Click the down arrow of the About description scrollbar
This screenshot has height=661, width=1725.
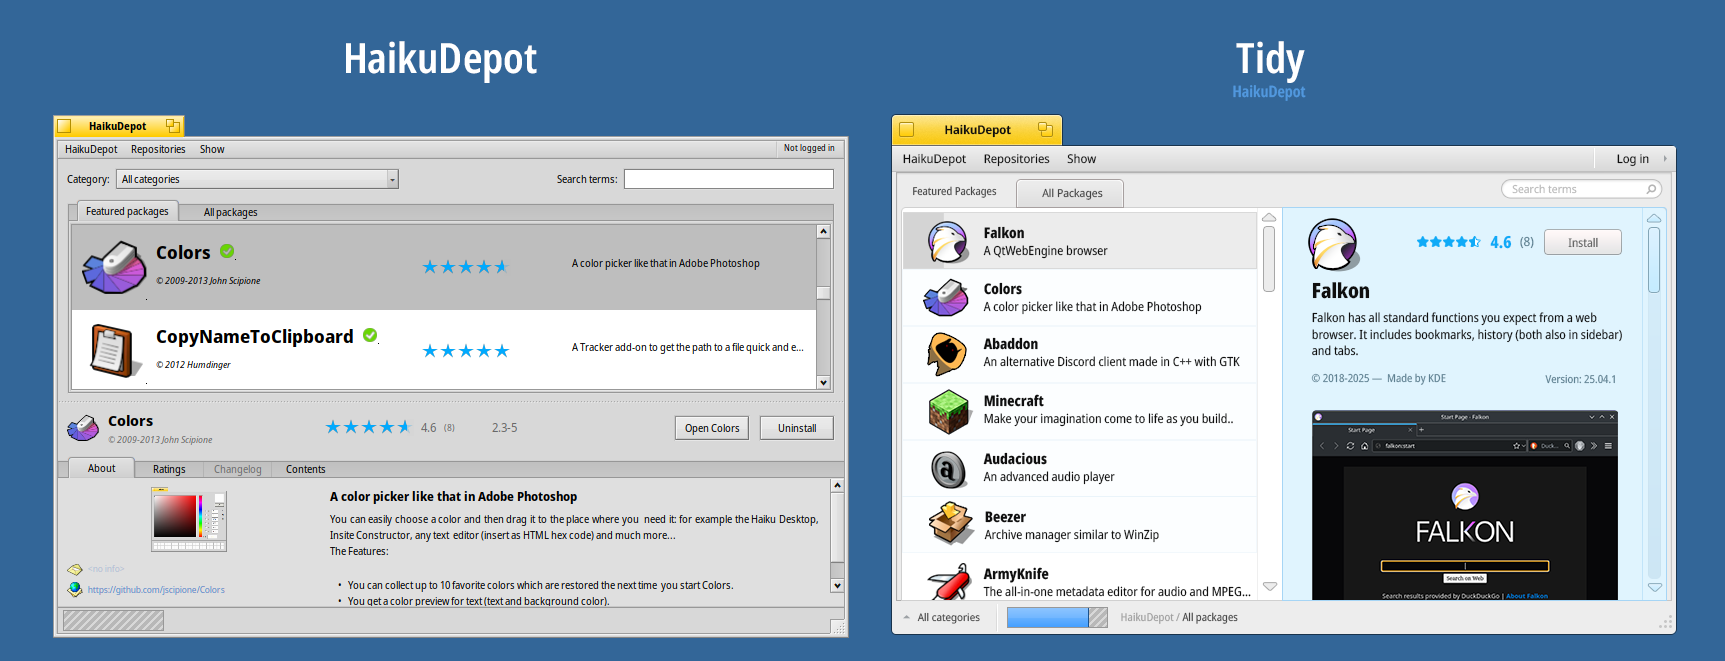click(x=837, y=586)
